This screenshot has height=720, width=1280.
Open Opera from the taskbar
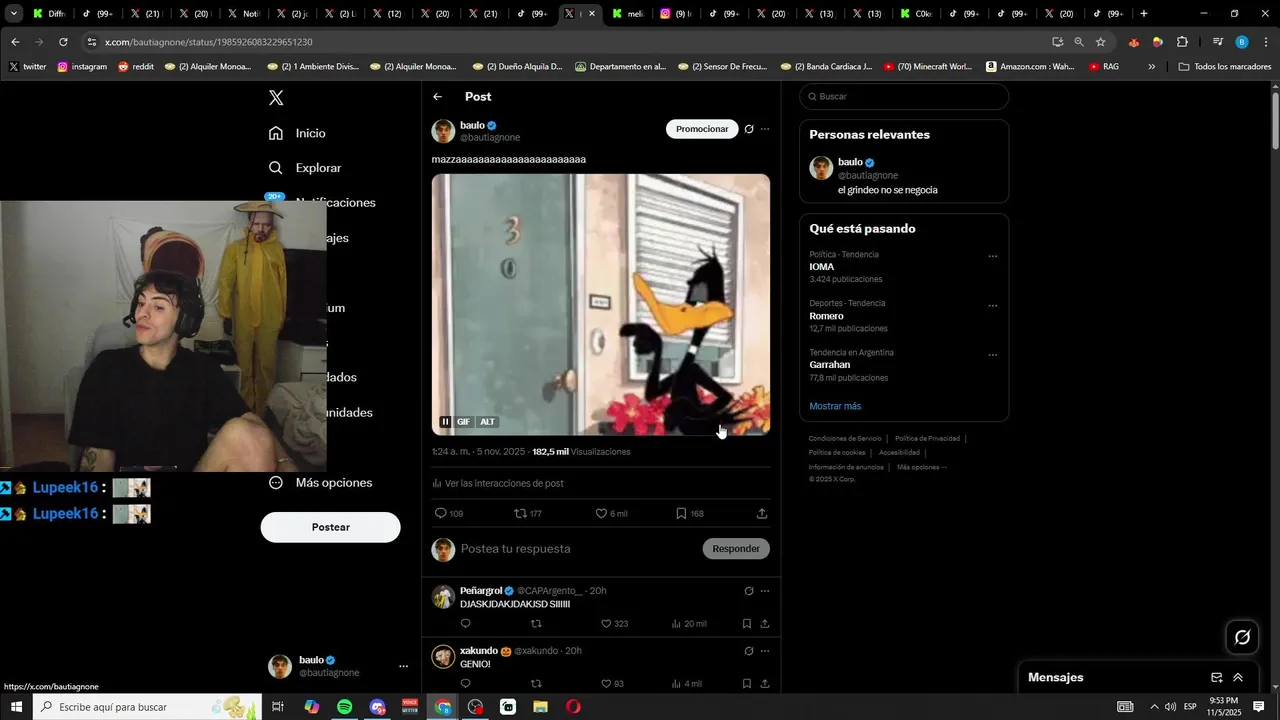[x=573, y=707]
